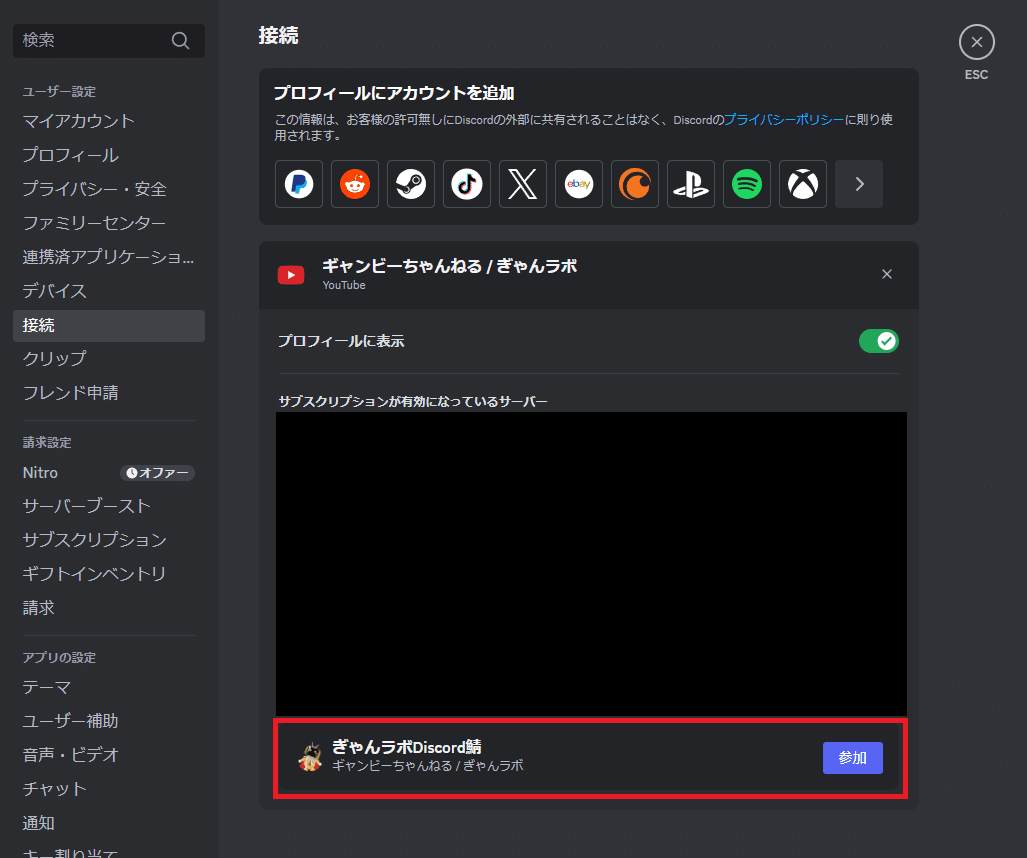Image resolution: width=1027 pixels, height=858 pixels.
Task: Expand more connection options with the arrow
Action: coord(859,184)
